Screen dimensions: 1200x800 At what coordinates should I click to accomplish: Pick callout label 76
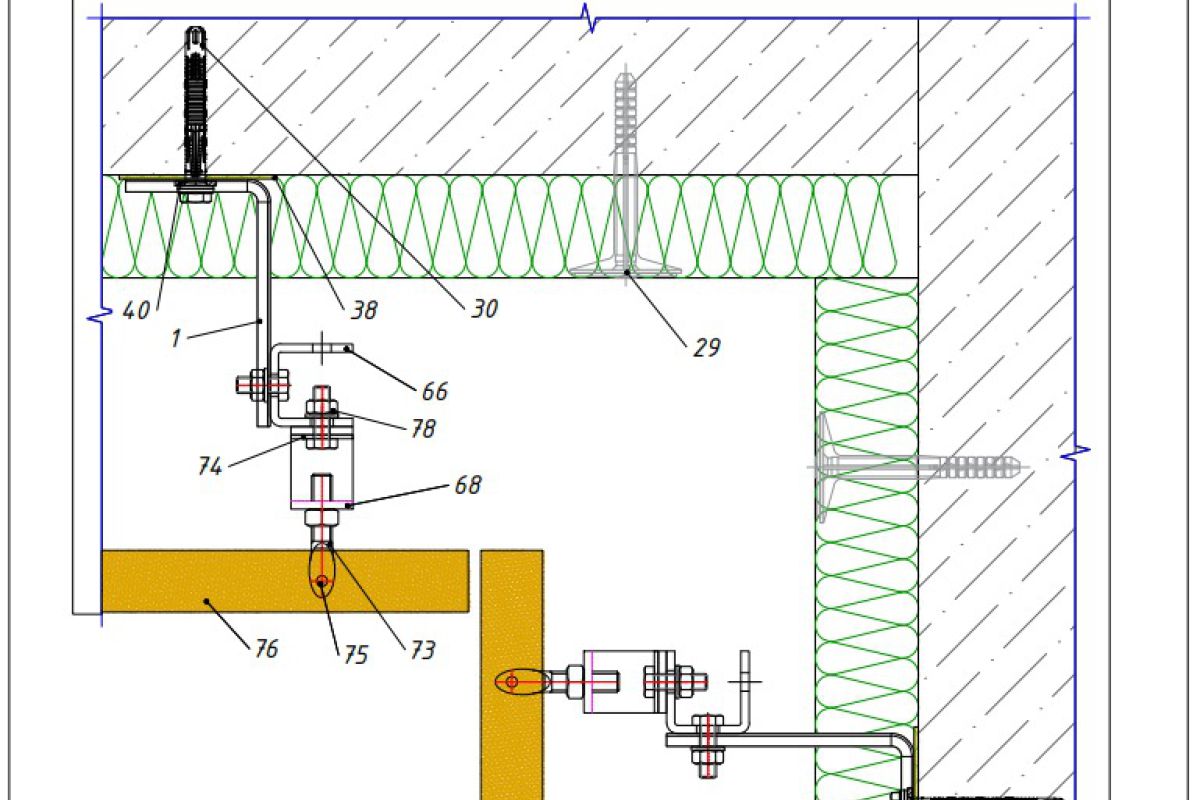coord(265,649)
